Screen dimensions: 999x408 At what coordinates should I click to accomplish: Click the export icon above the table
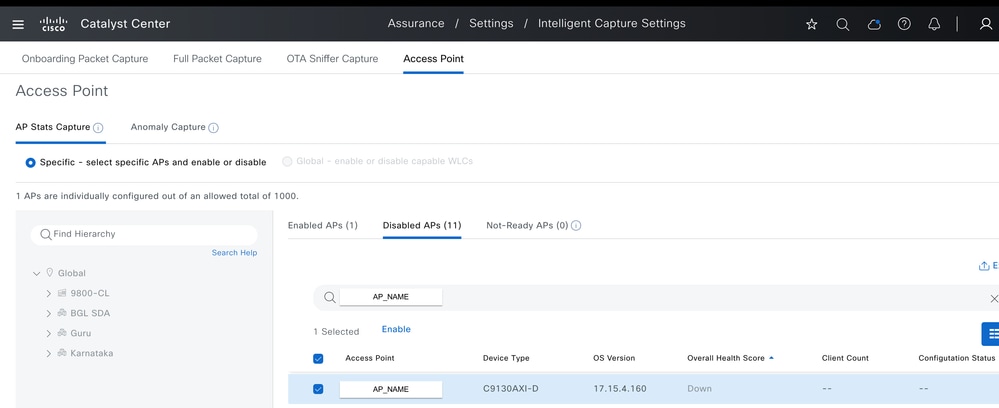coord(984,266)
